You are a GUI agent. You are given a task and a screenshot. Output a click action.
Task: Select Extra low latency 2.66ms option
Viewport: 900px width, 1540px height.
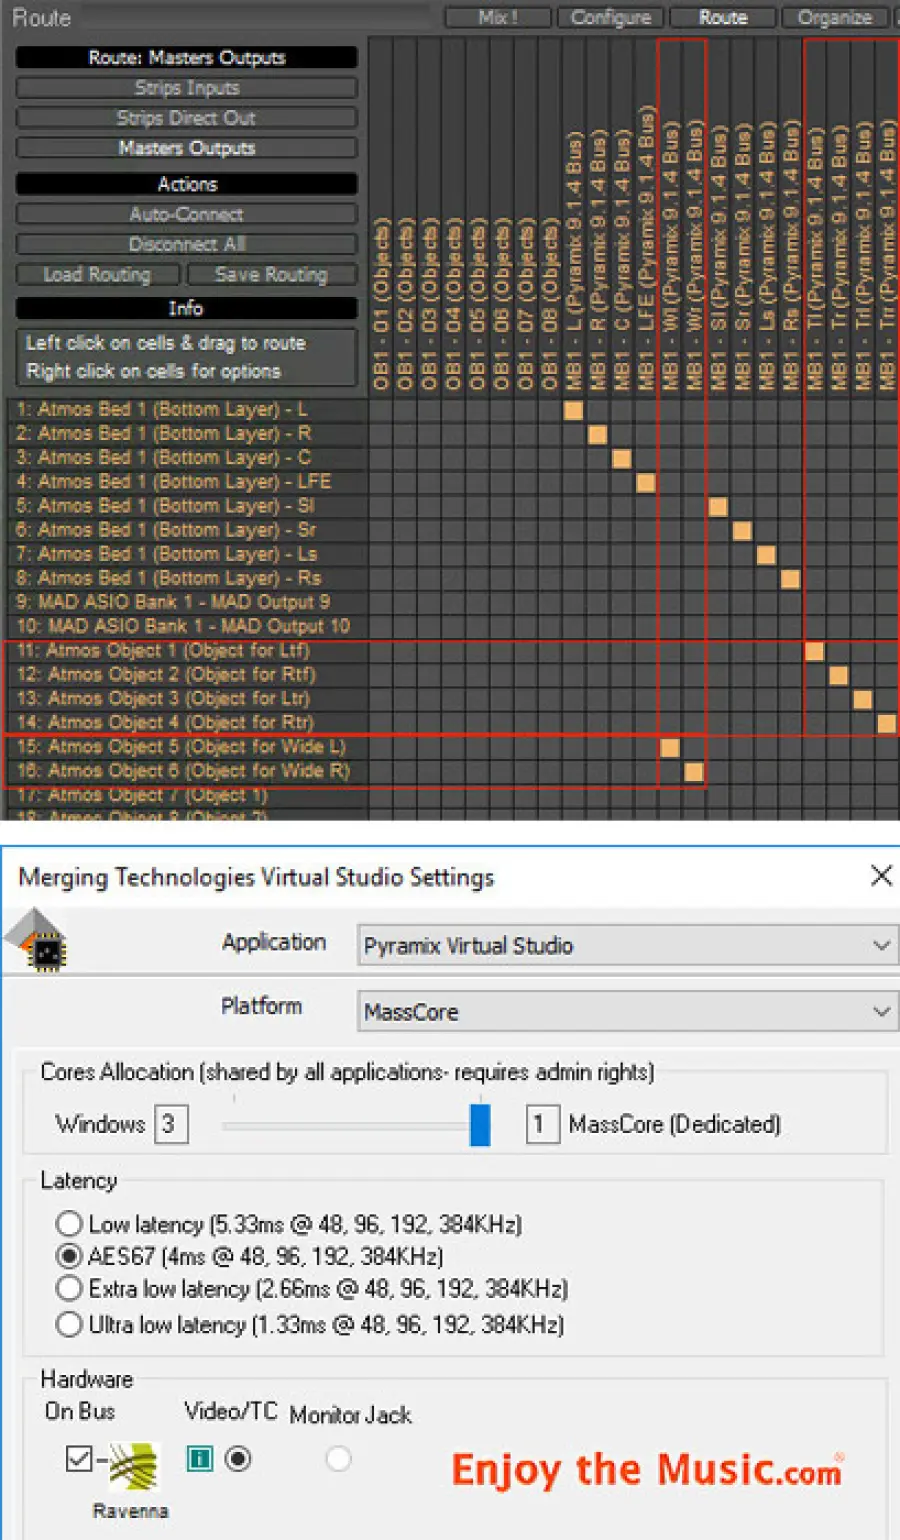click(x=69, y=1288)
